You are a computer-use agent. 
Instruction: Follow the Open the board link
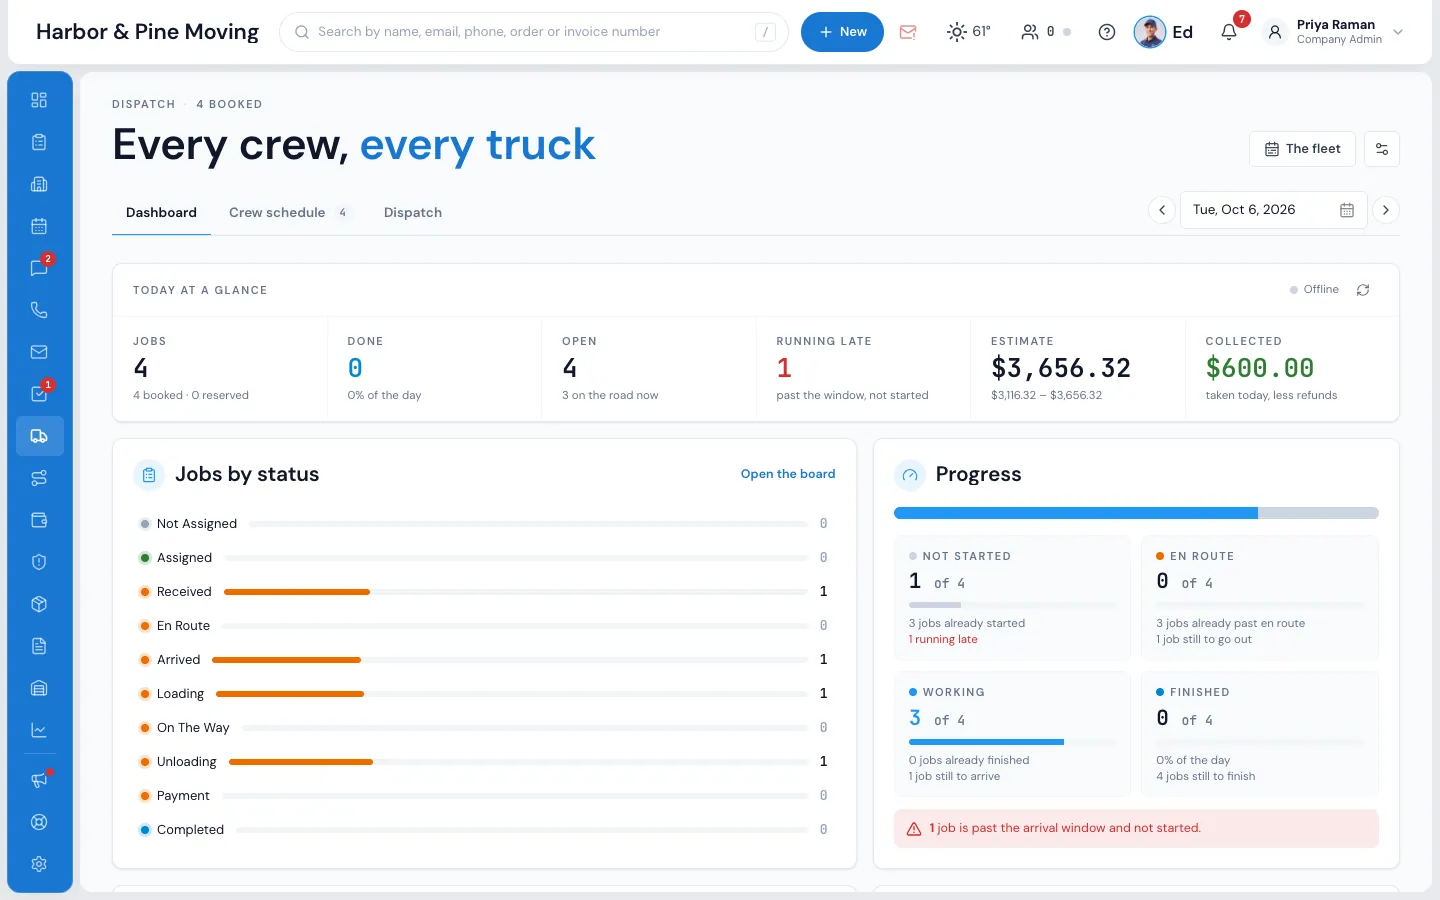click(x=788, y=474)
